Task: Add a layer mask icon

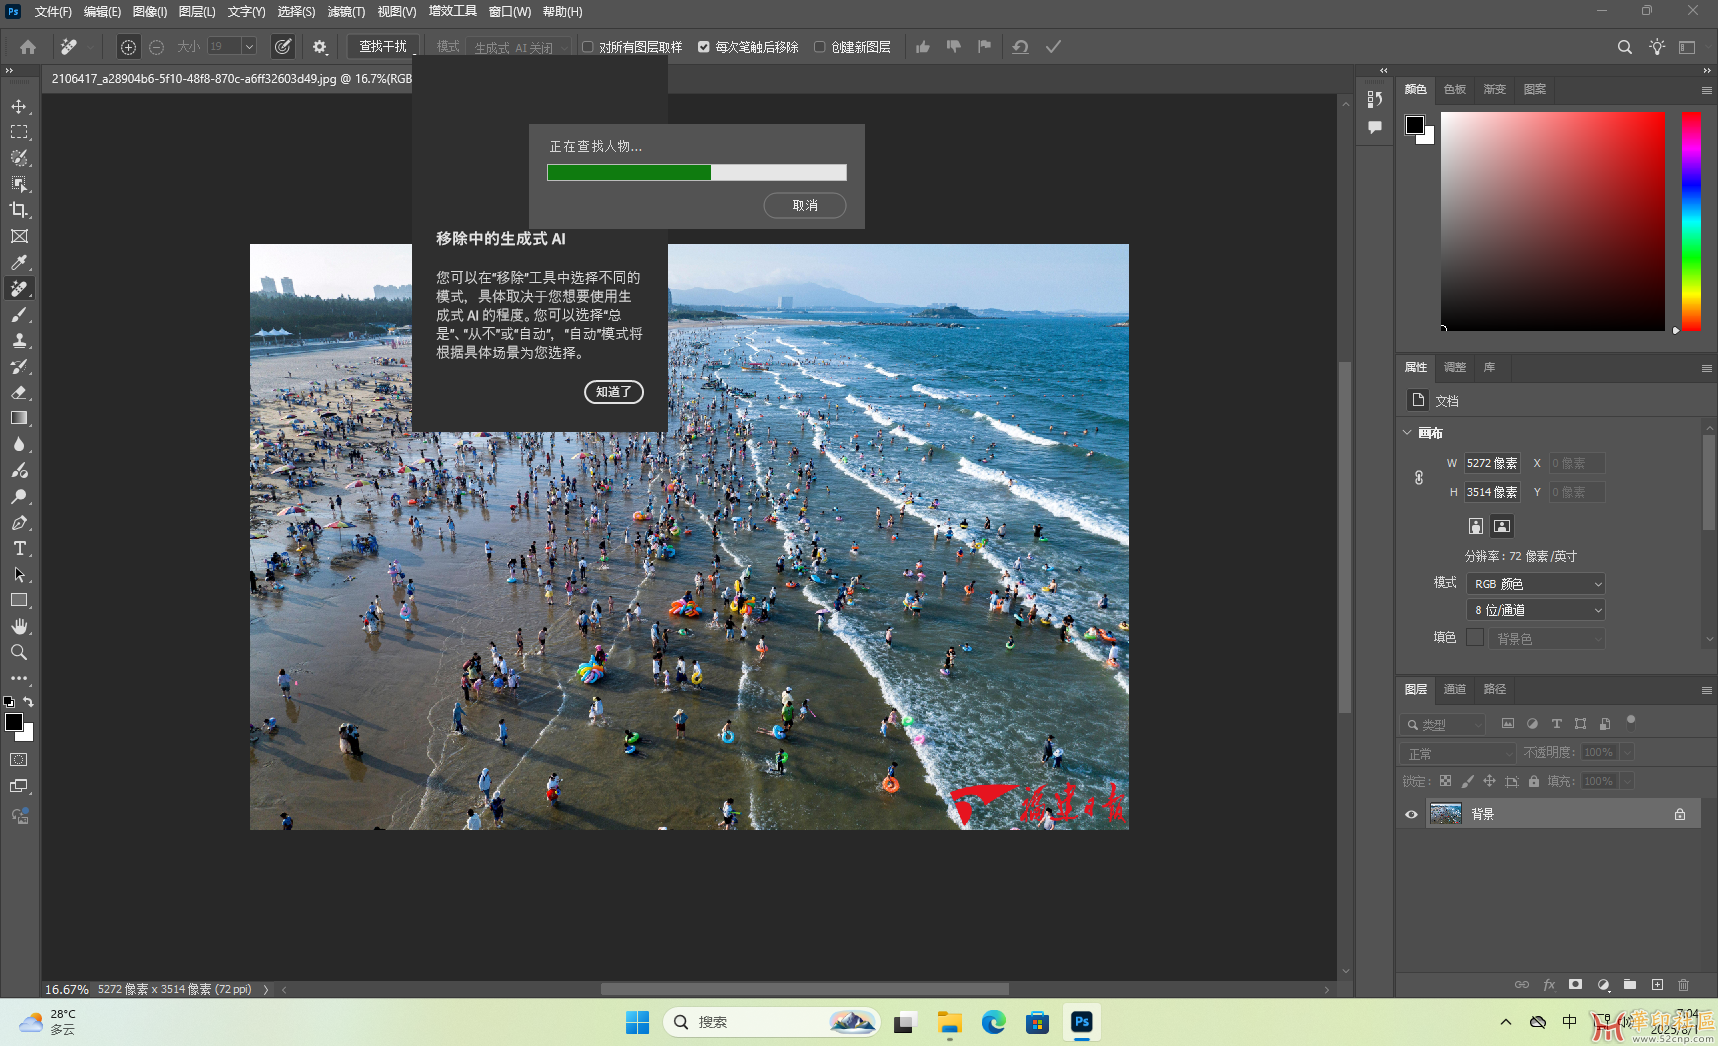Action: tap(1576, 985)
